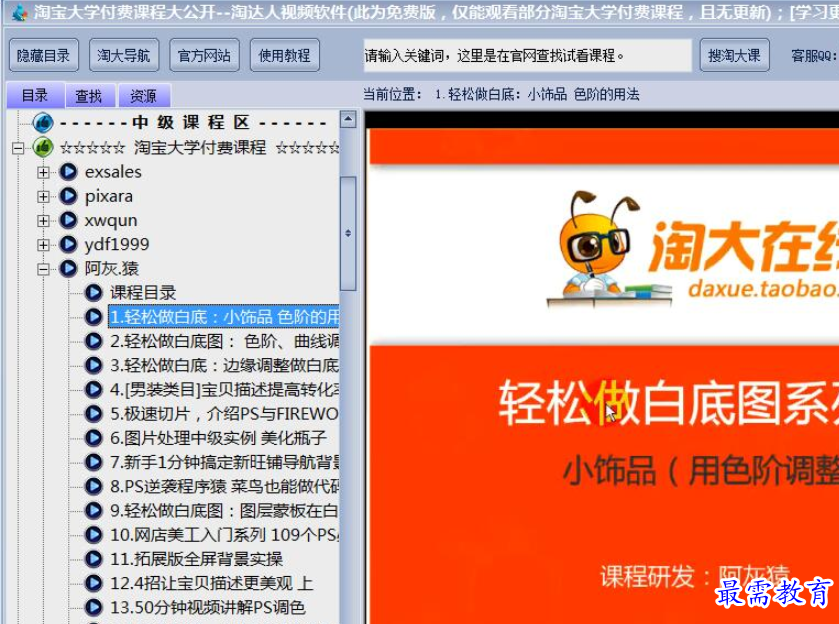Click the tree scrollbar up arrow
Screen dimensions: 839x624
point(348,119)
